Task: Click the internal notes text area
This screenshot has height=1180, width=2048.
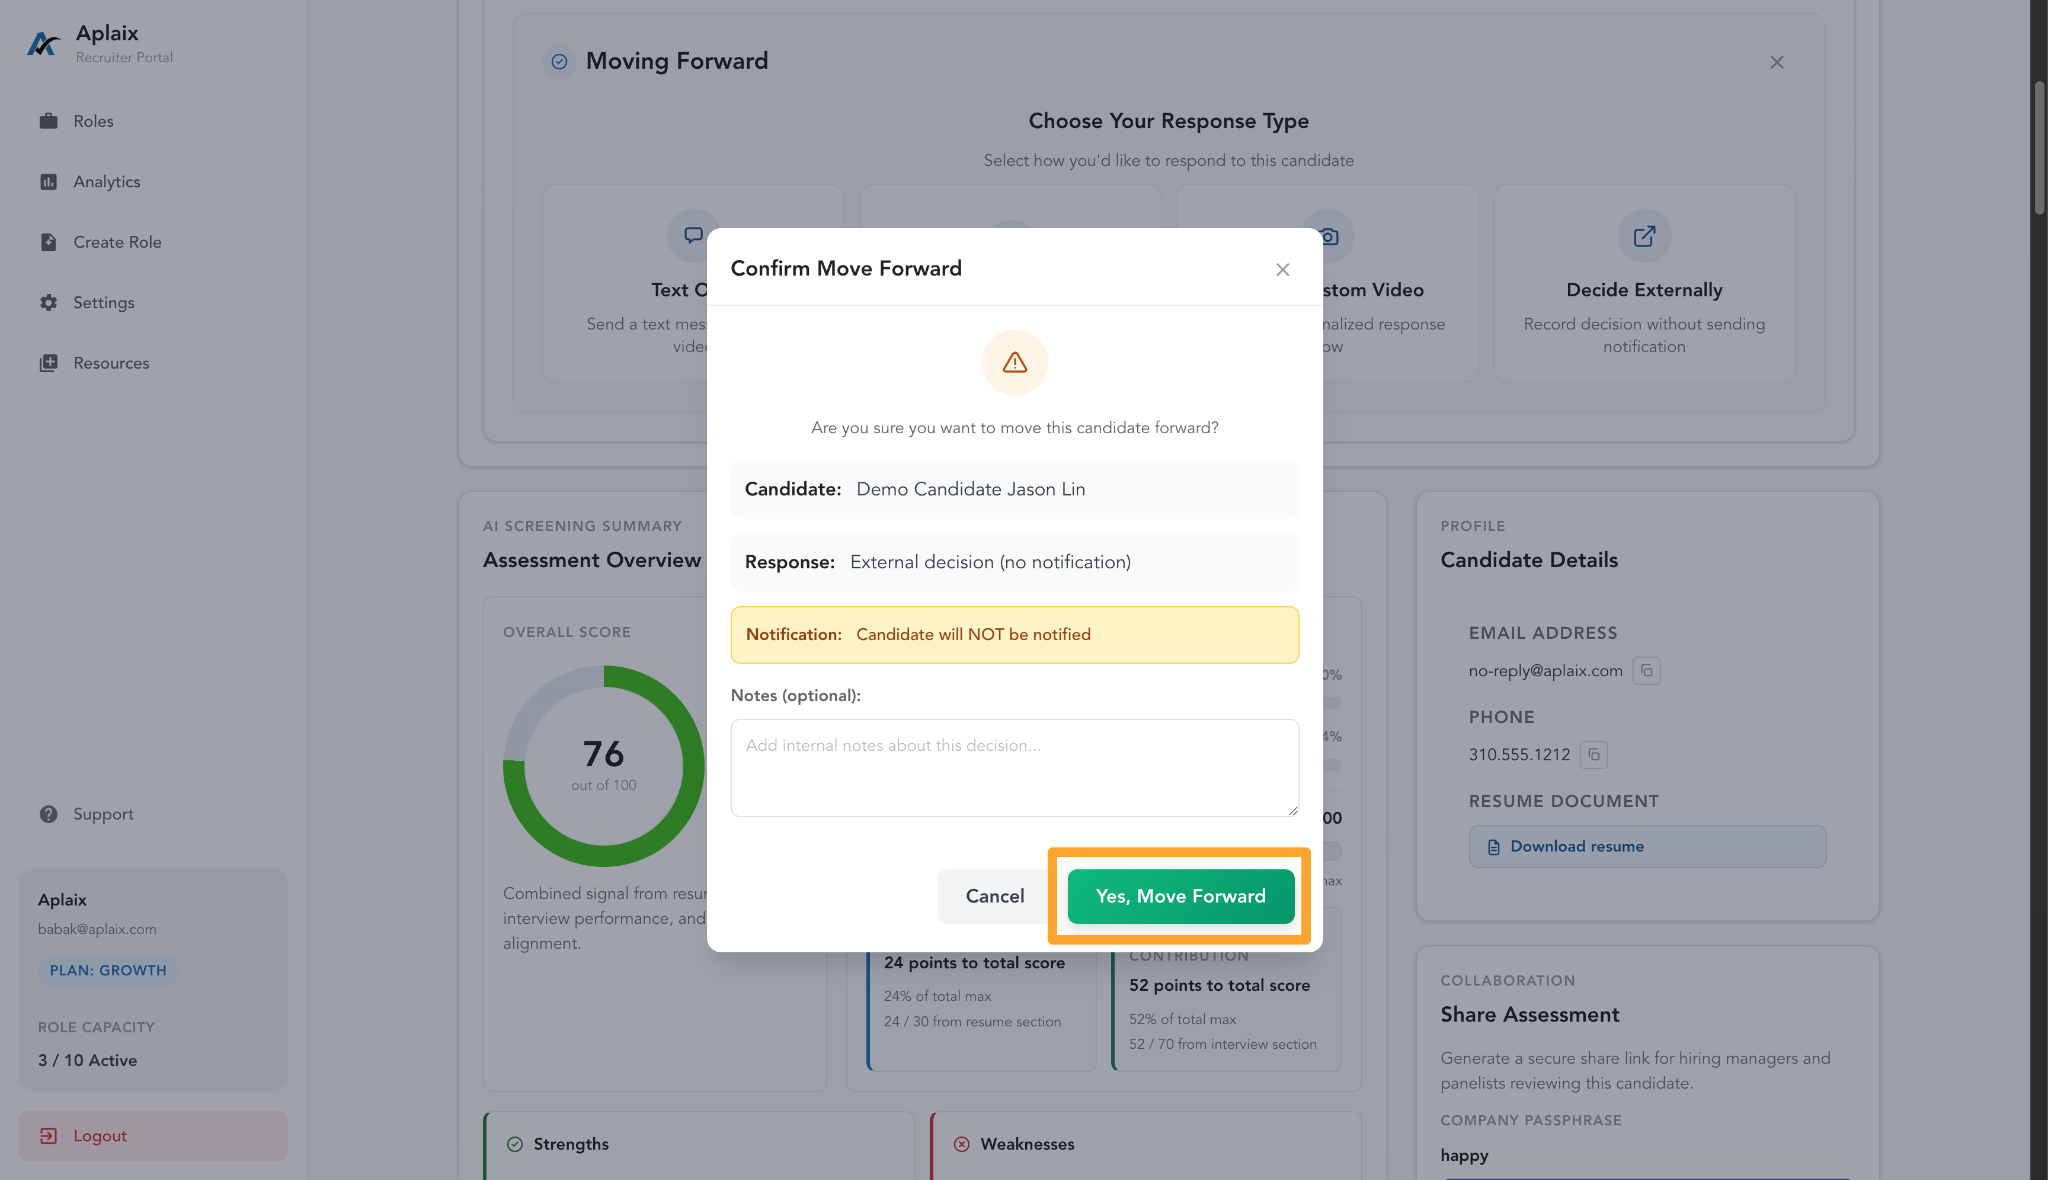Action: coord(1015,768)
